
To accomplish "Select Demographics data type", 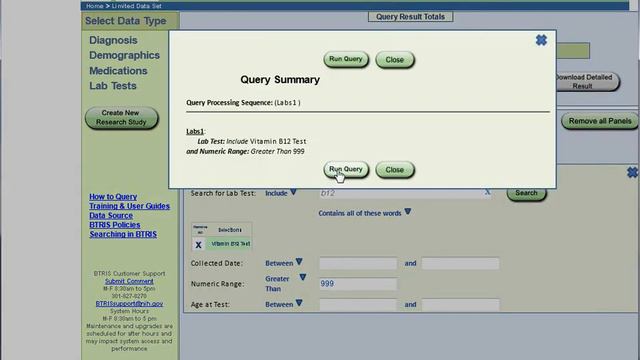I will (x=124, y=55).
